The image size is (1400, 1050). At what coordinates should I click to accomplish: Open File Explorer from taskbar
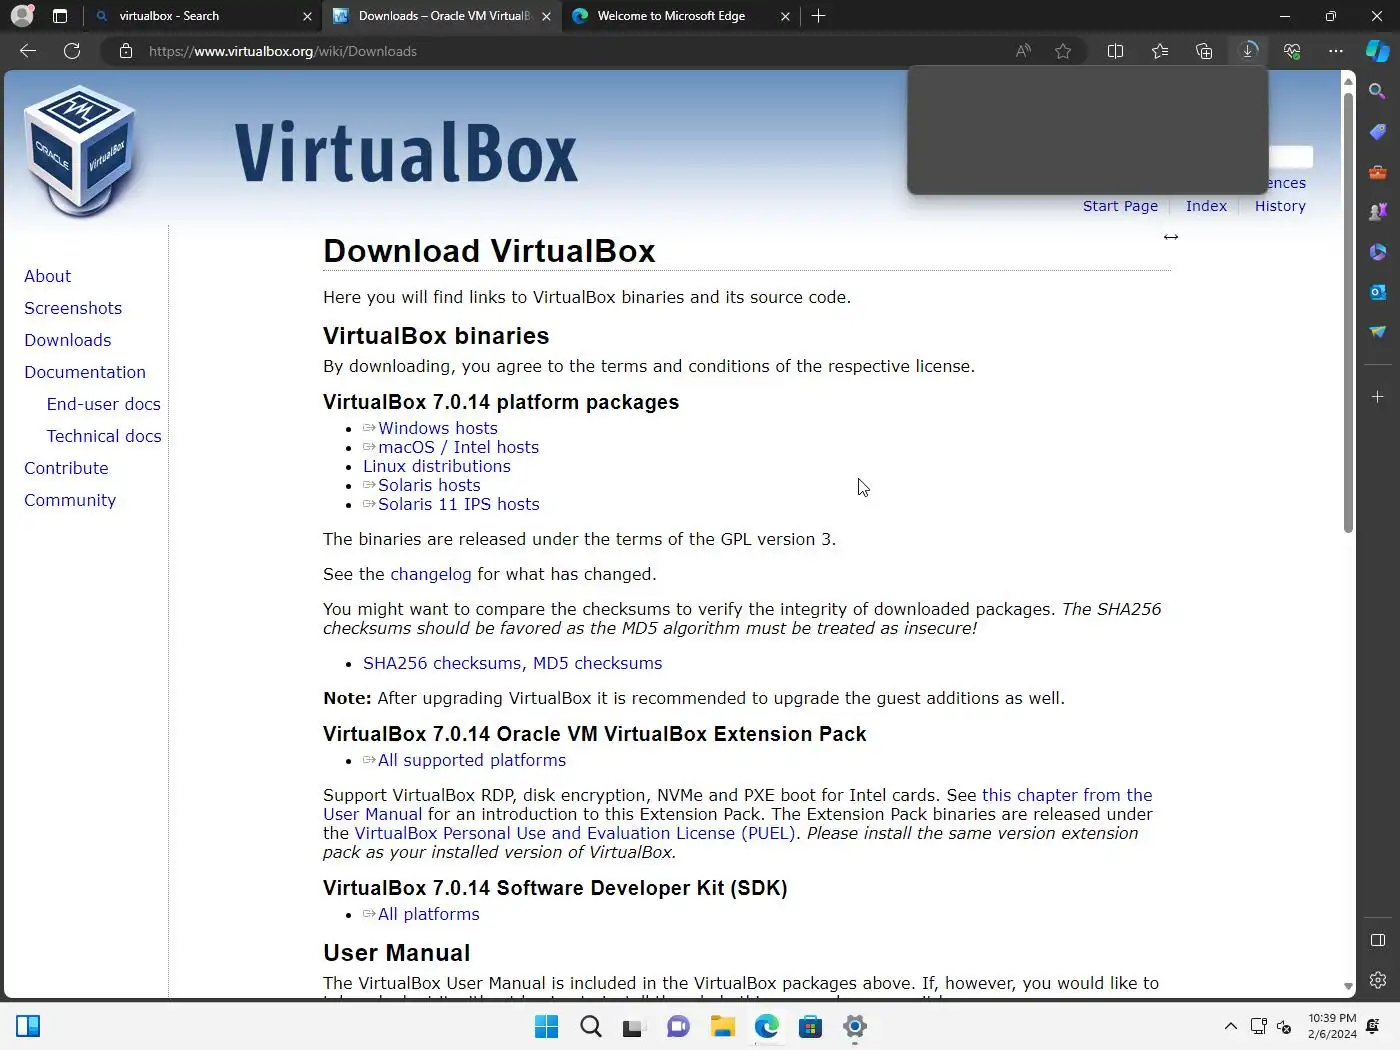(722, 1026)
